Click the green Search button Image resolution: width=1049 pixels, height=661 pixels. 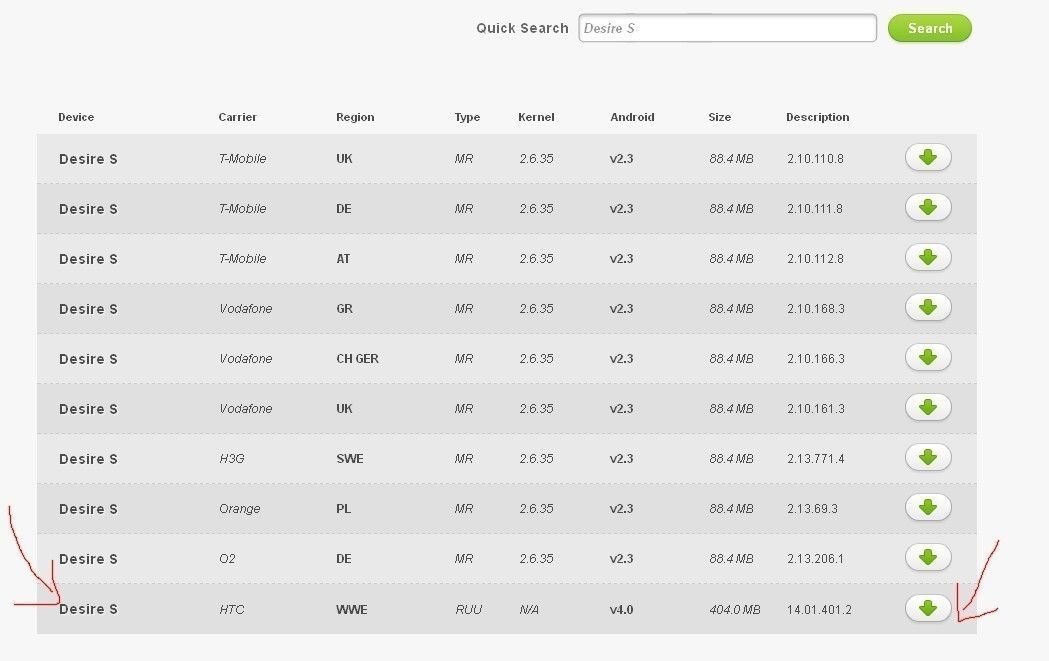pos(930,28)
